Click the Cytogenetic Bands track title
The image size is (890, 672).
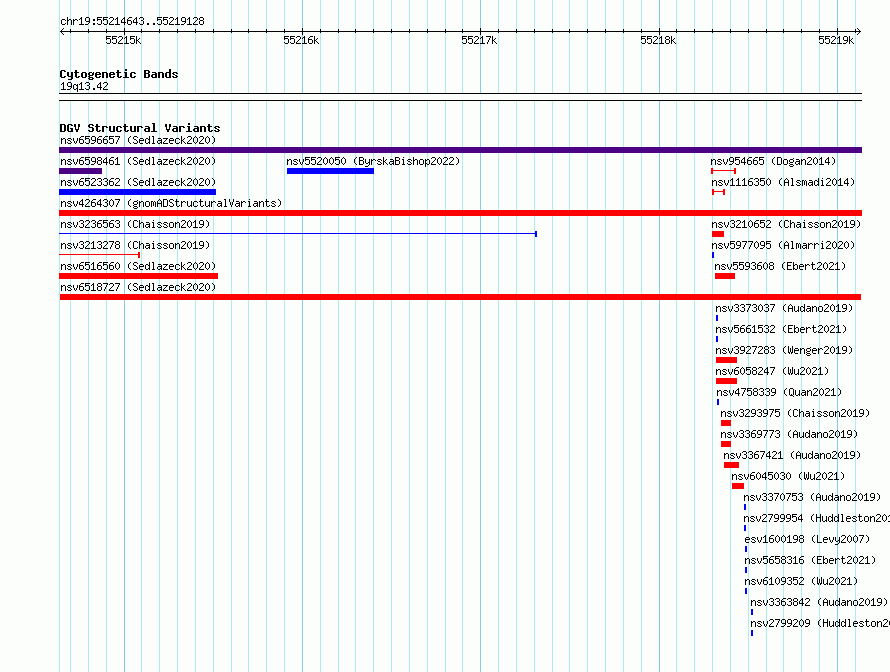coord(119,74)
